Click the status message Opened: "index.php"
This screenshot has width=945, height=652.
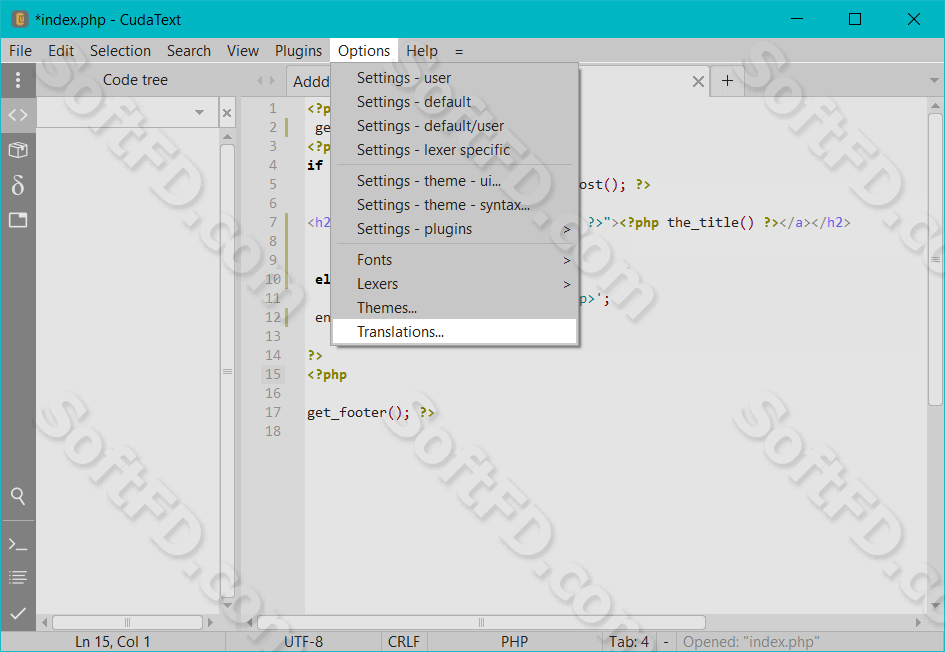coord(751,642)
